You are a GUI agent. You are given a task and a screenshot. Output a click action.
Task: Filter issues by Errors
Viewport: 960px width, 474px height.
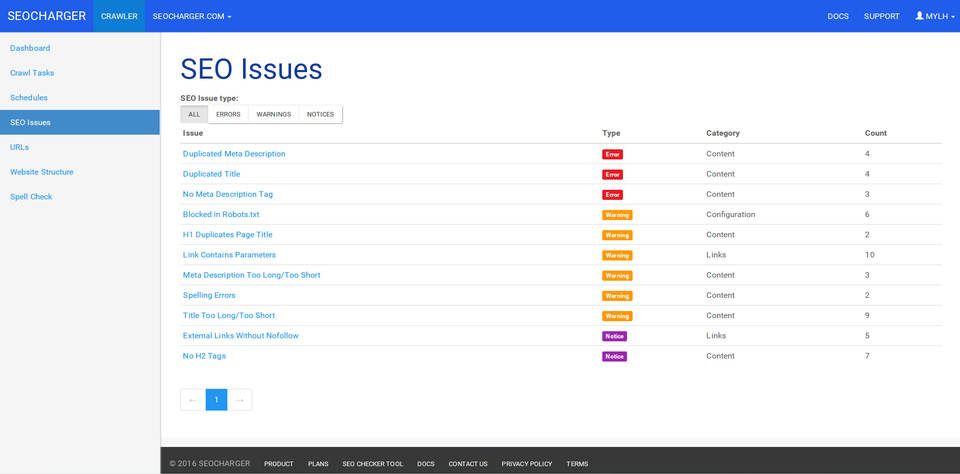click(x=228, y=115)
